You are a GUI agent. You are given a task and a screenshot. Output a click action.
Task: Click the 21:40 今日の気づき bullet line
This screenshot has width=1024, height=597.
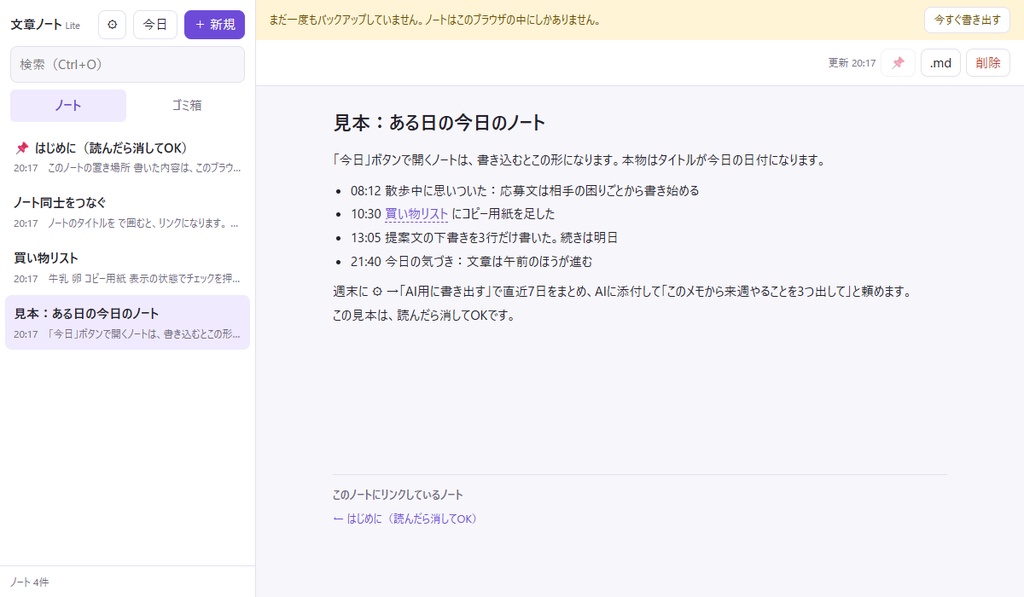coord(472,262)
